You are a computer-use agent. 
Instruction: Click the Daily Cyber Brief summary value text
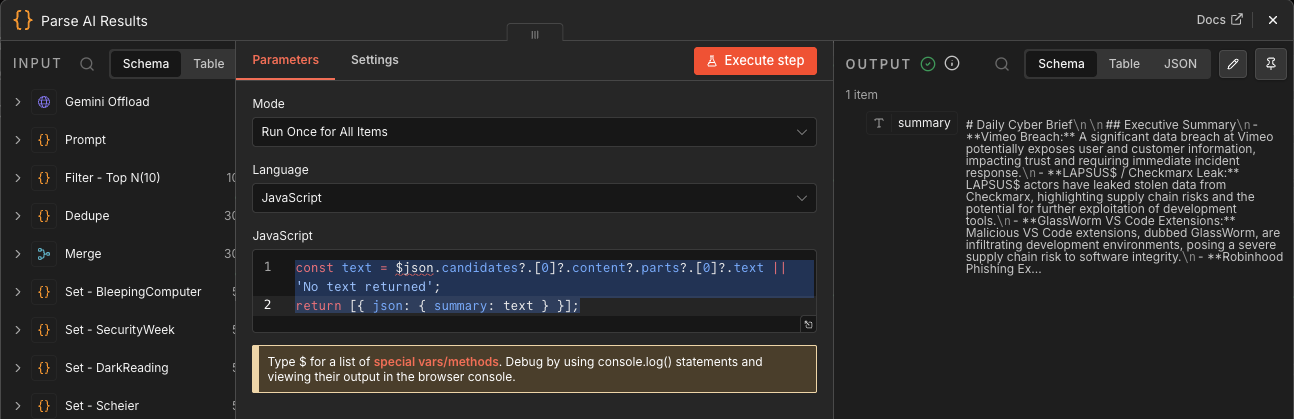pyautogui.click(x=1124, y=197)
